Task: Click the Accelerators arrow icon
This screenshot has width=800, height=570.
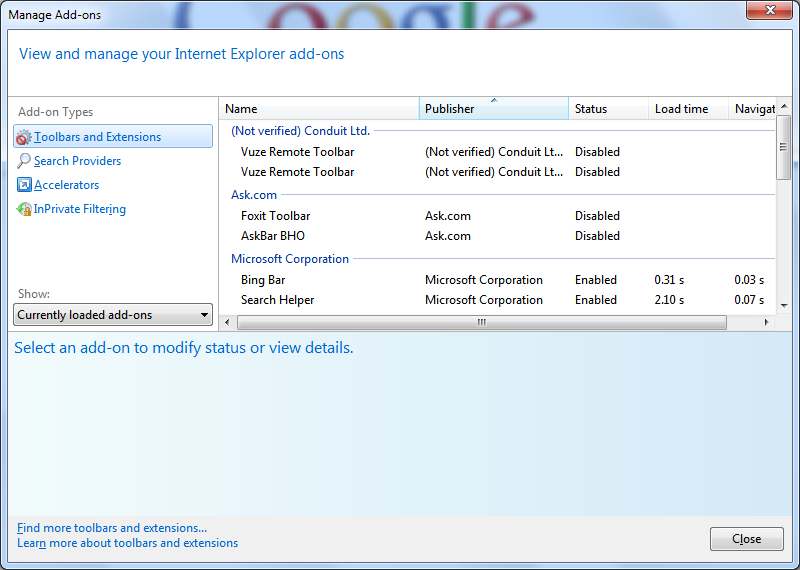Action: [x=24, y=185]
